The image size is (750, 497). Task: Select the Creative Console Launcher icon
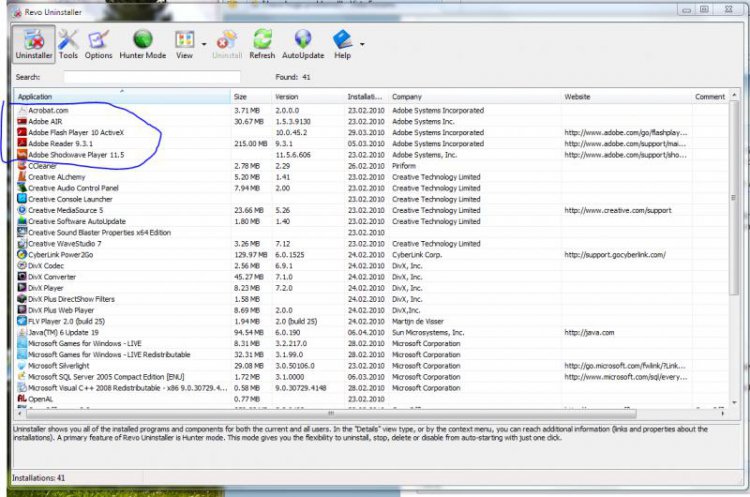22,199
